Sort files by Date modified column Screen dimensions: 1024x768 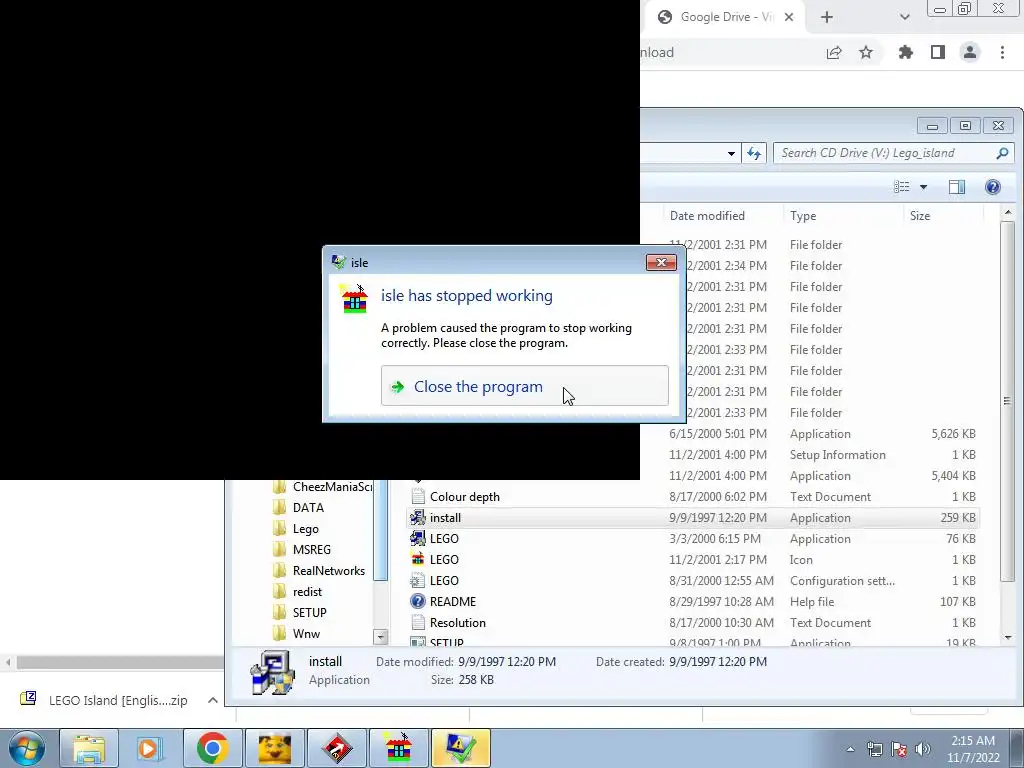707,216
